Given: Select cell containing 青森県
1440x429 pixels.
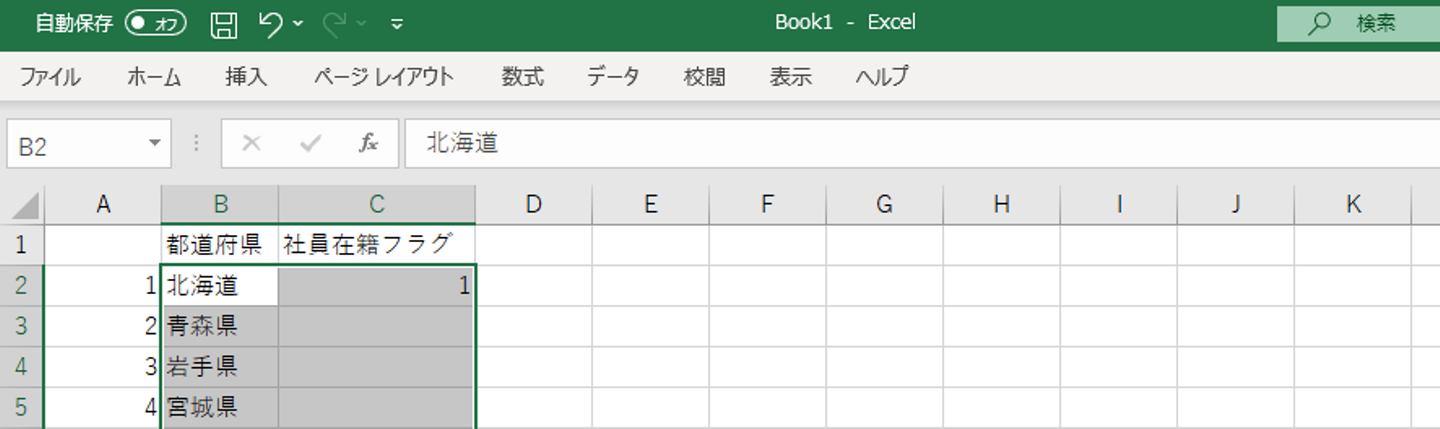Looking at the screenshot, I should tap(220, 326).
